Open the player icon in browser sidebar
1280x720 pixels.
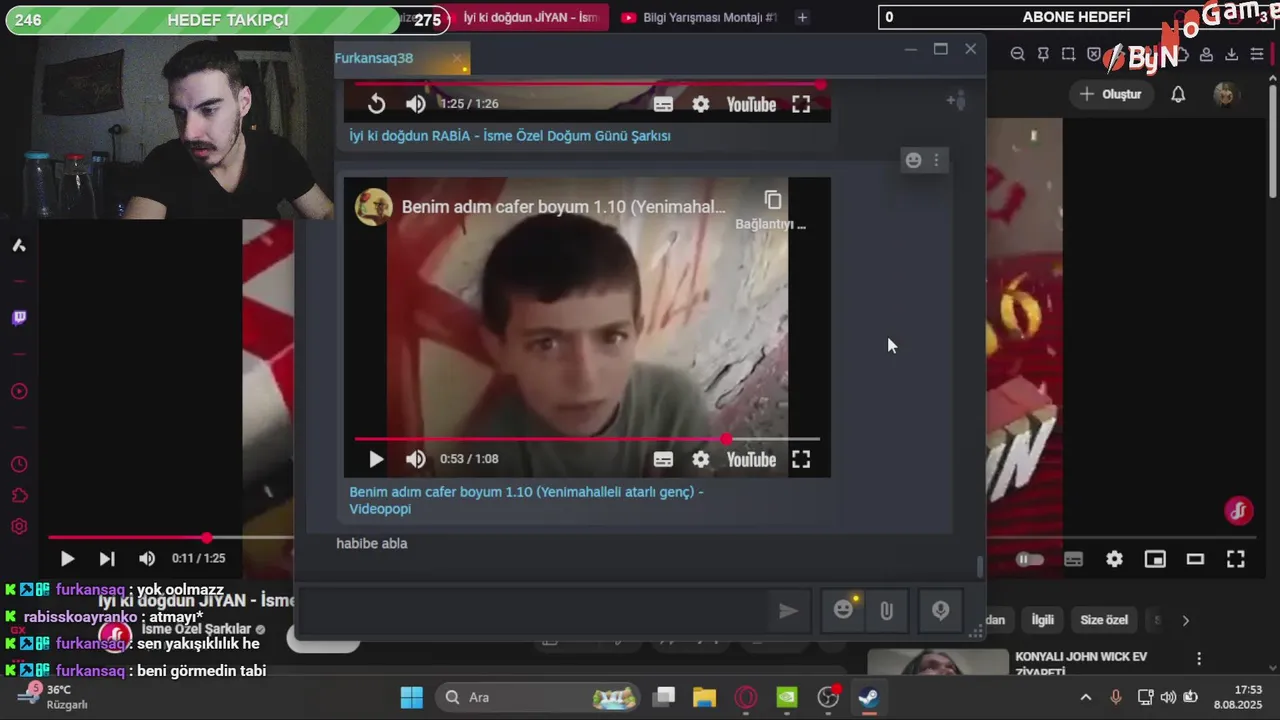coord(18,391)
